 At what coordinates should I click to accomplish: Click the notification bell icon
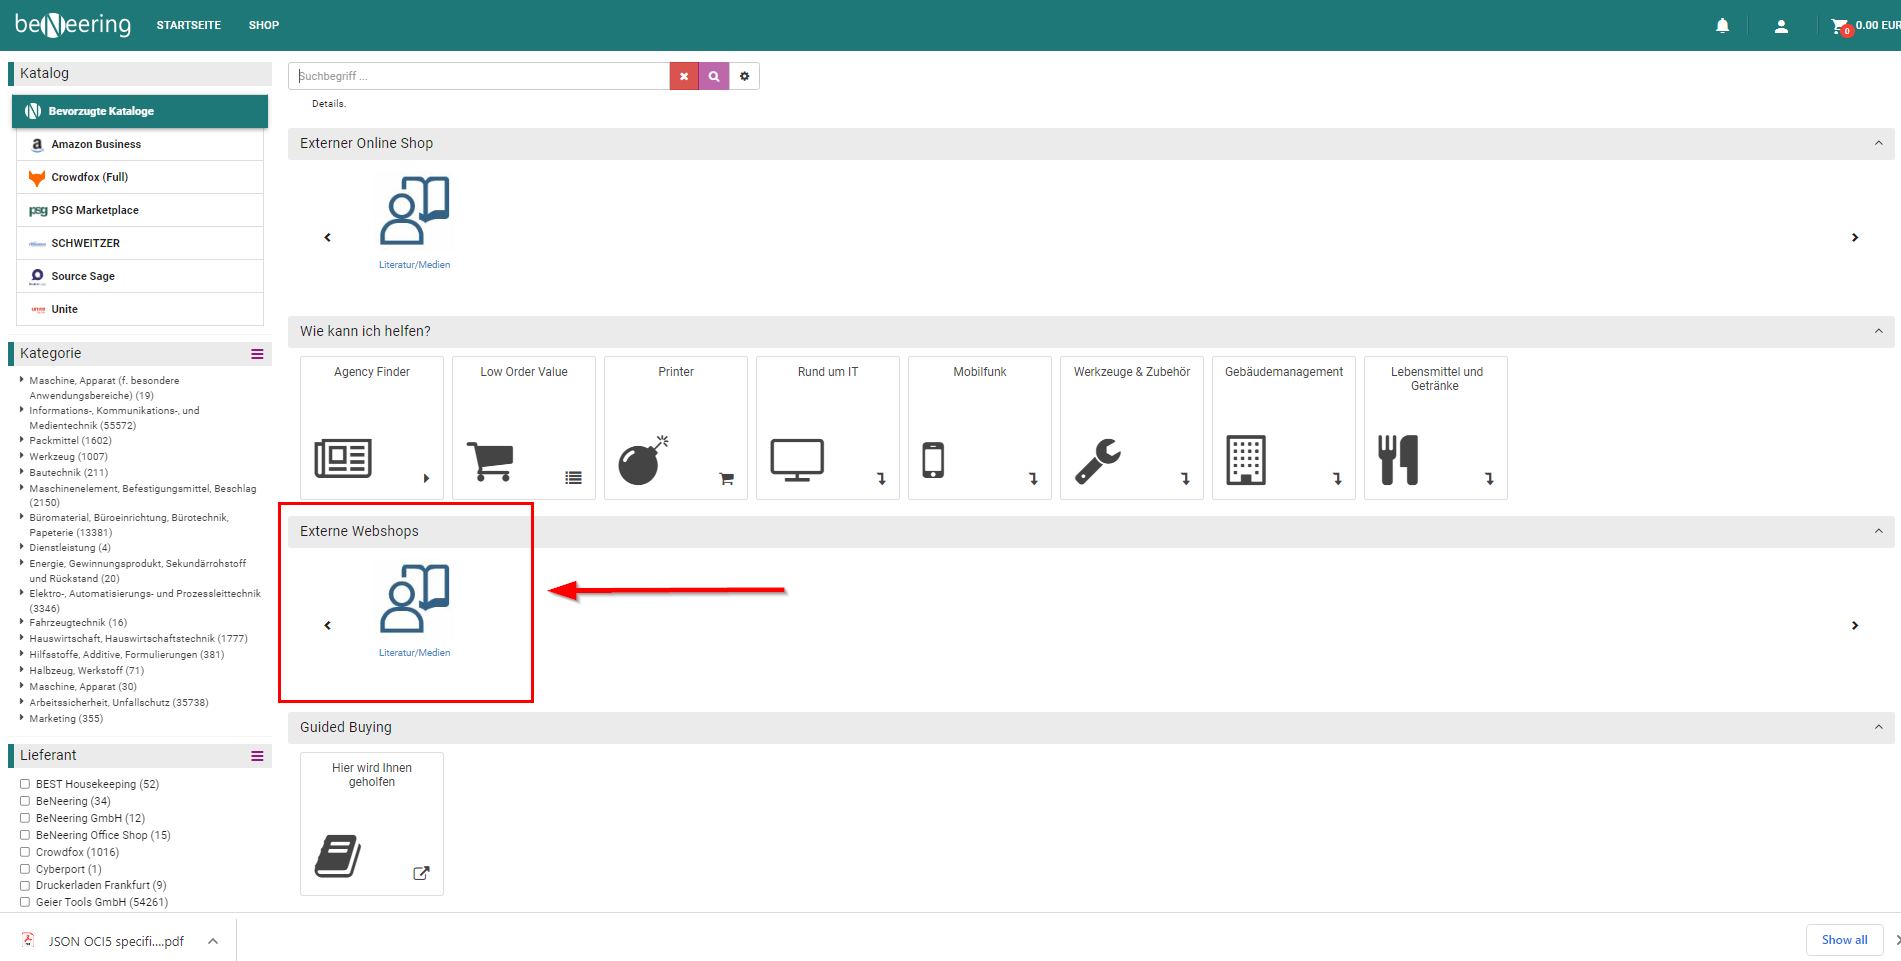pyautogui.click(x=1722, y=26)
